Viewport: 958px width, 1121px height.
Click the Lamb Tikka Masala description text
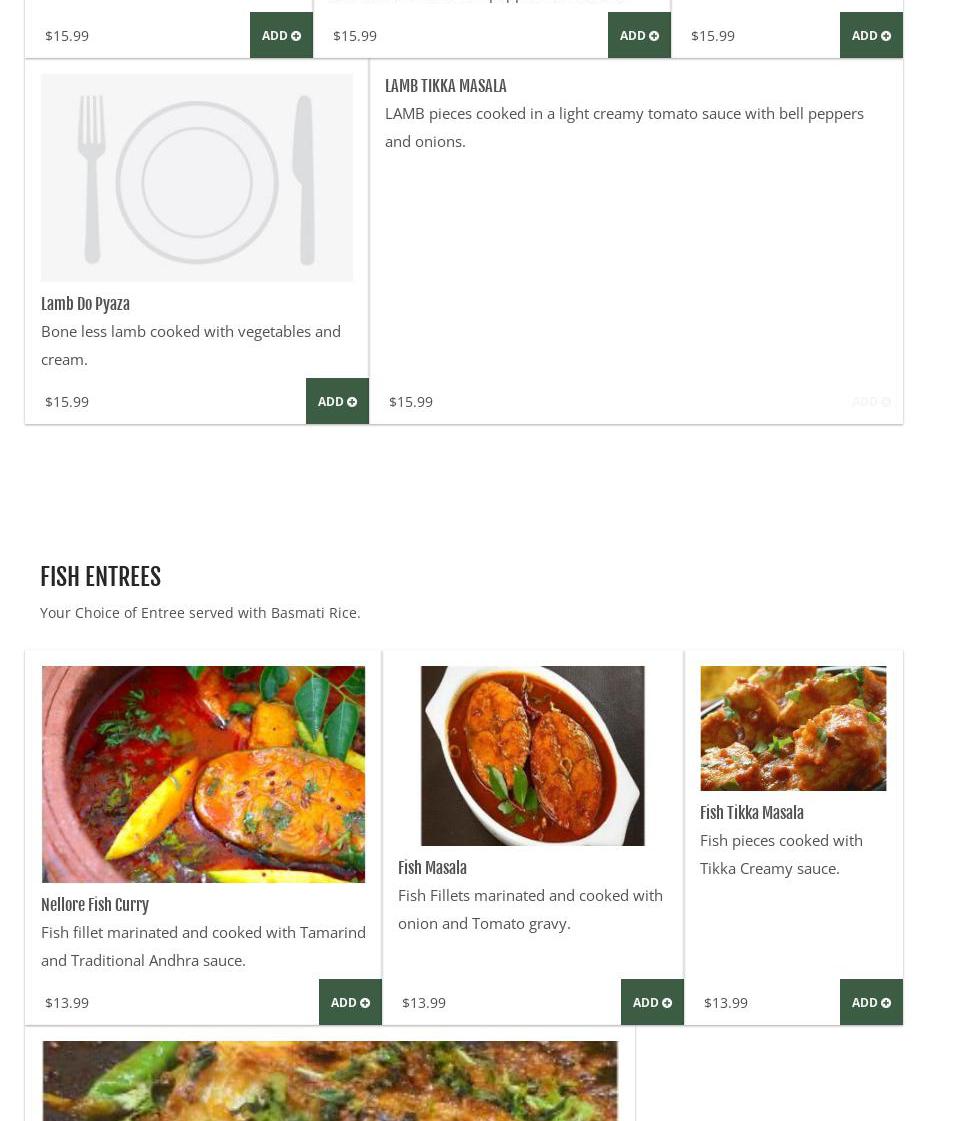pos(624,127)
